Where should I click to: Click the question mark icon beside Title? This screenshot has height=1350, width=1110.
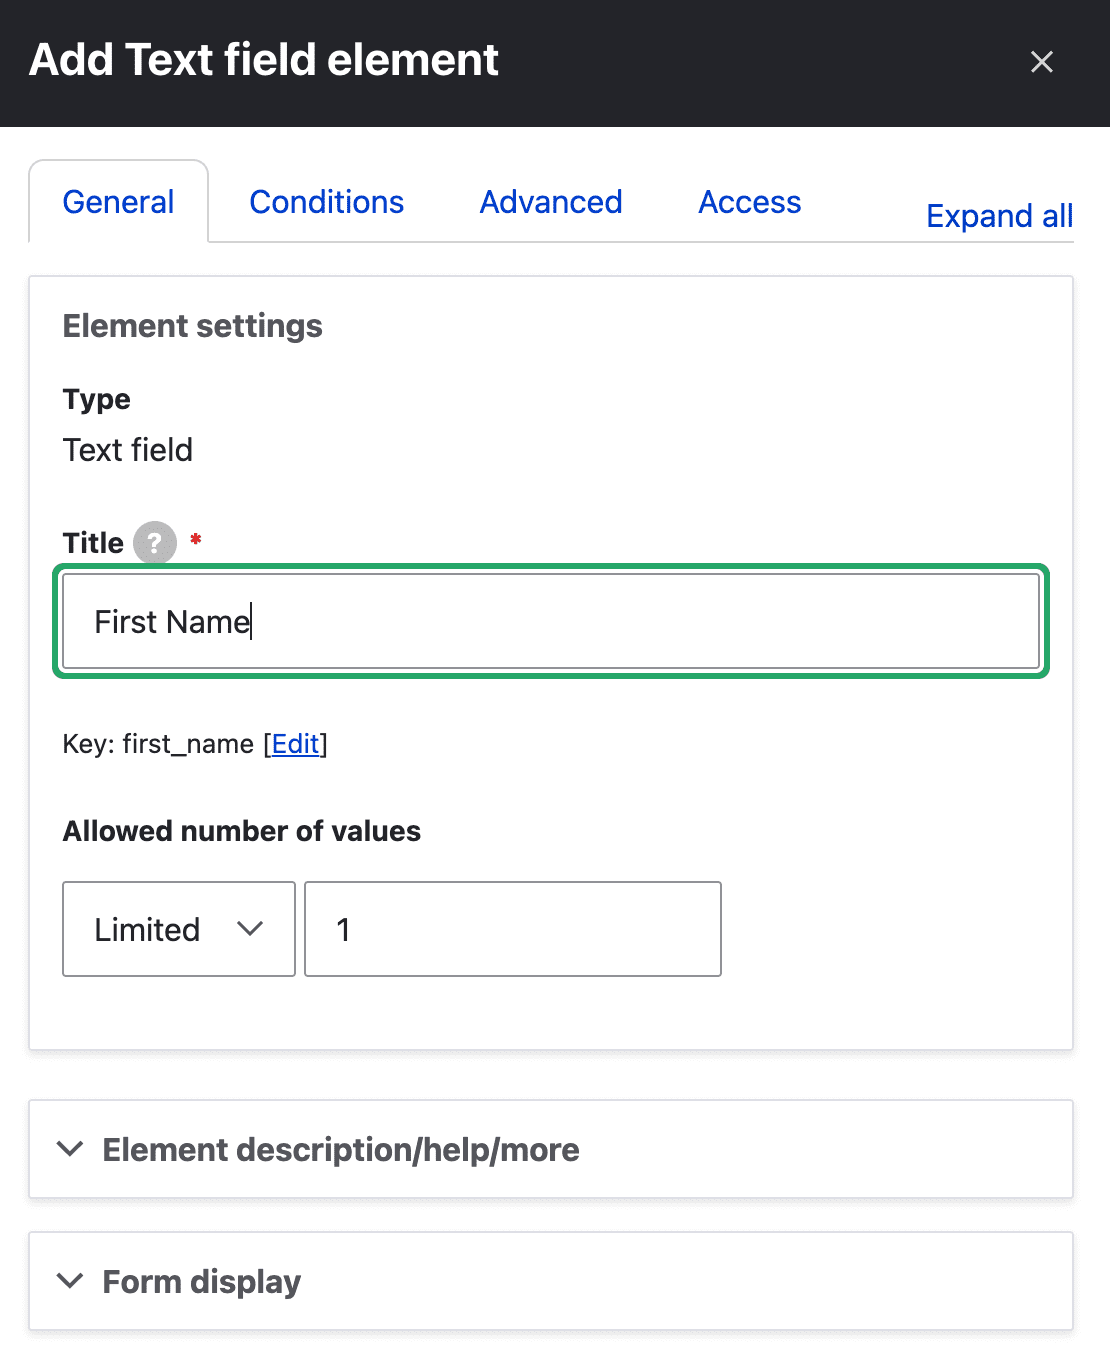[x=154, y=543]
